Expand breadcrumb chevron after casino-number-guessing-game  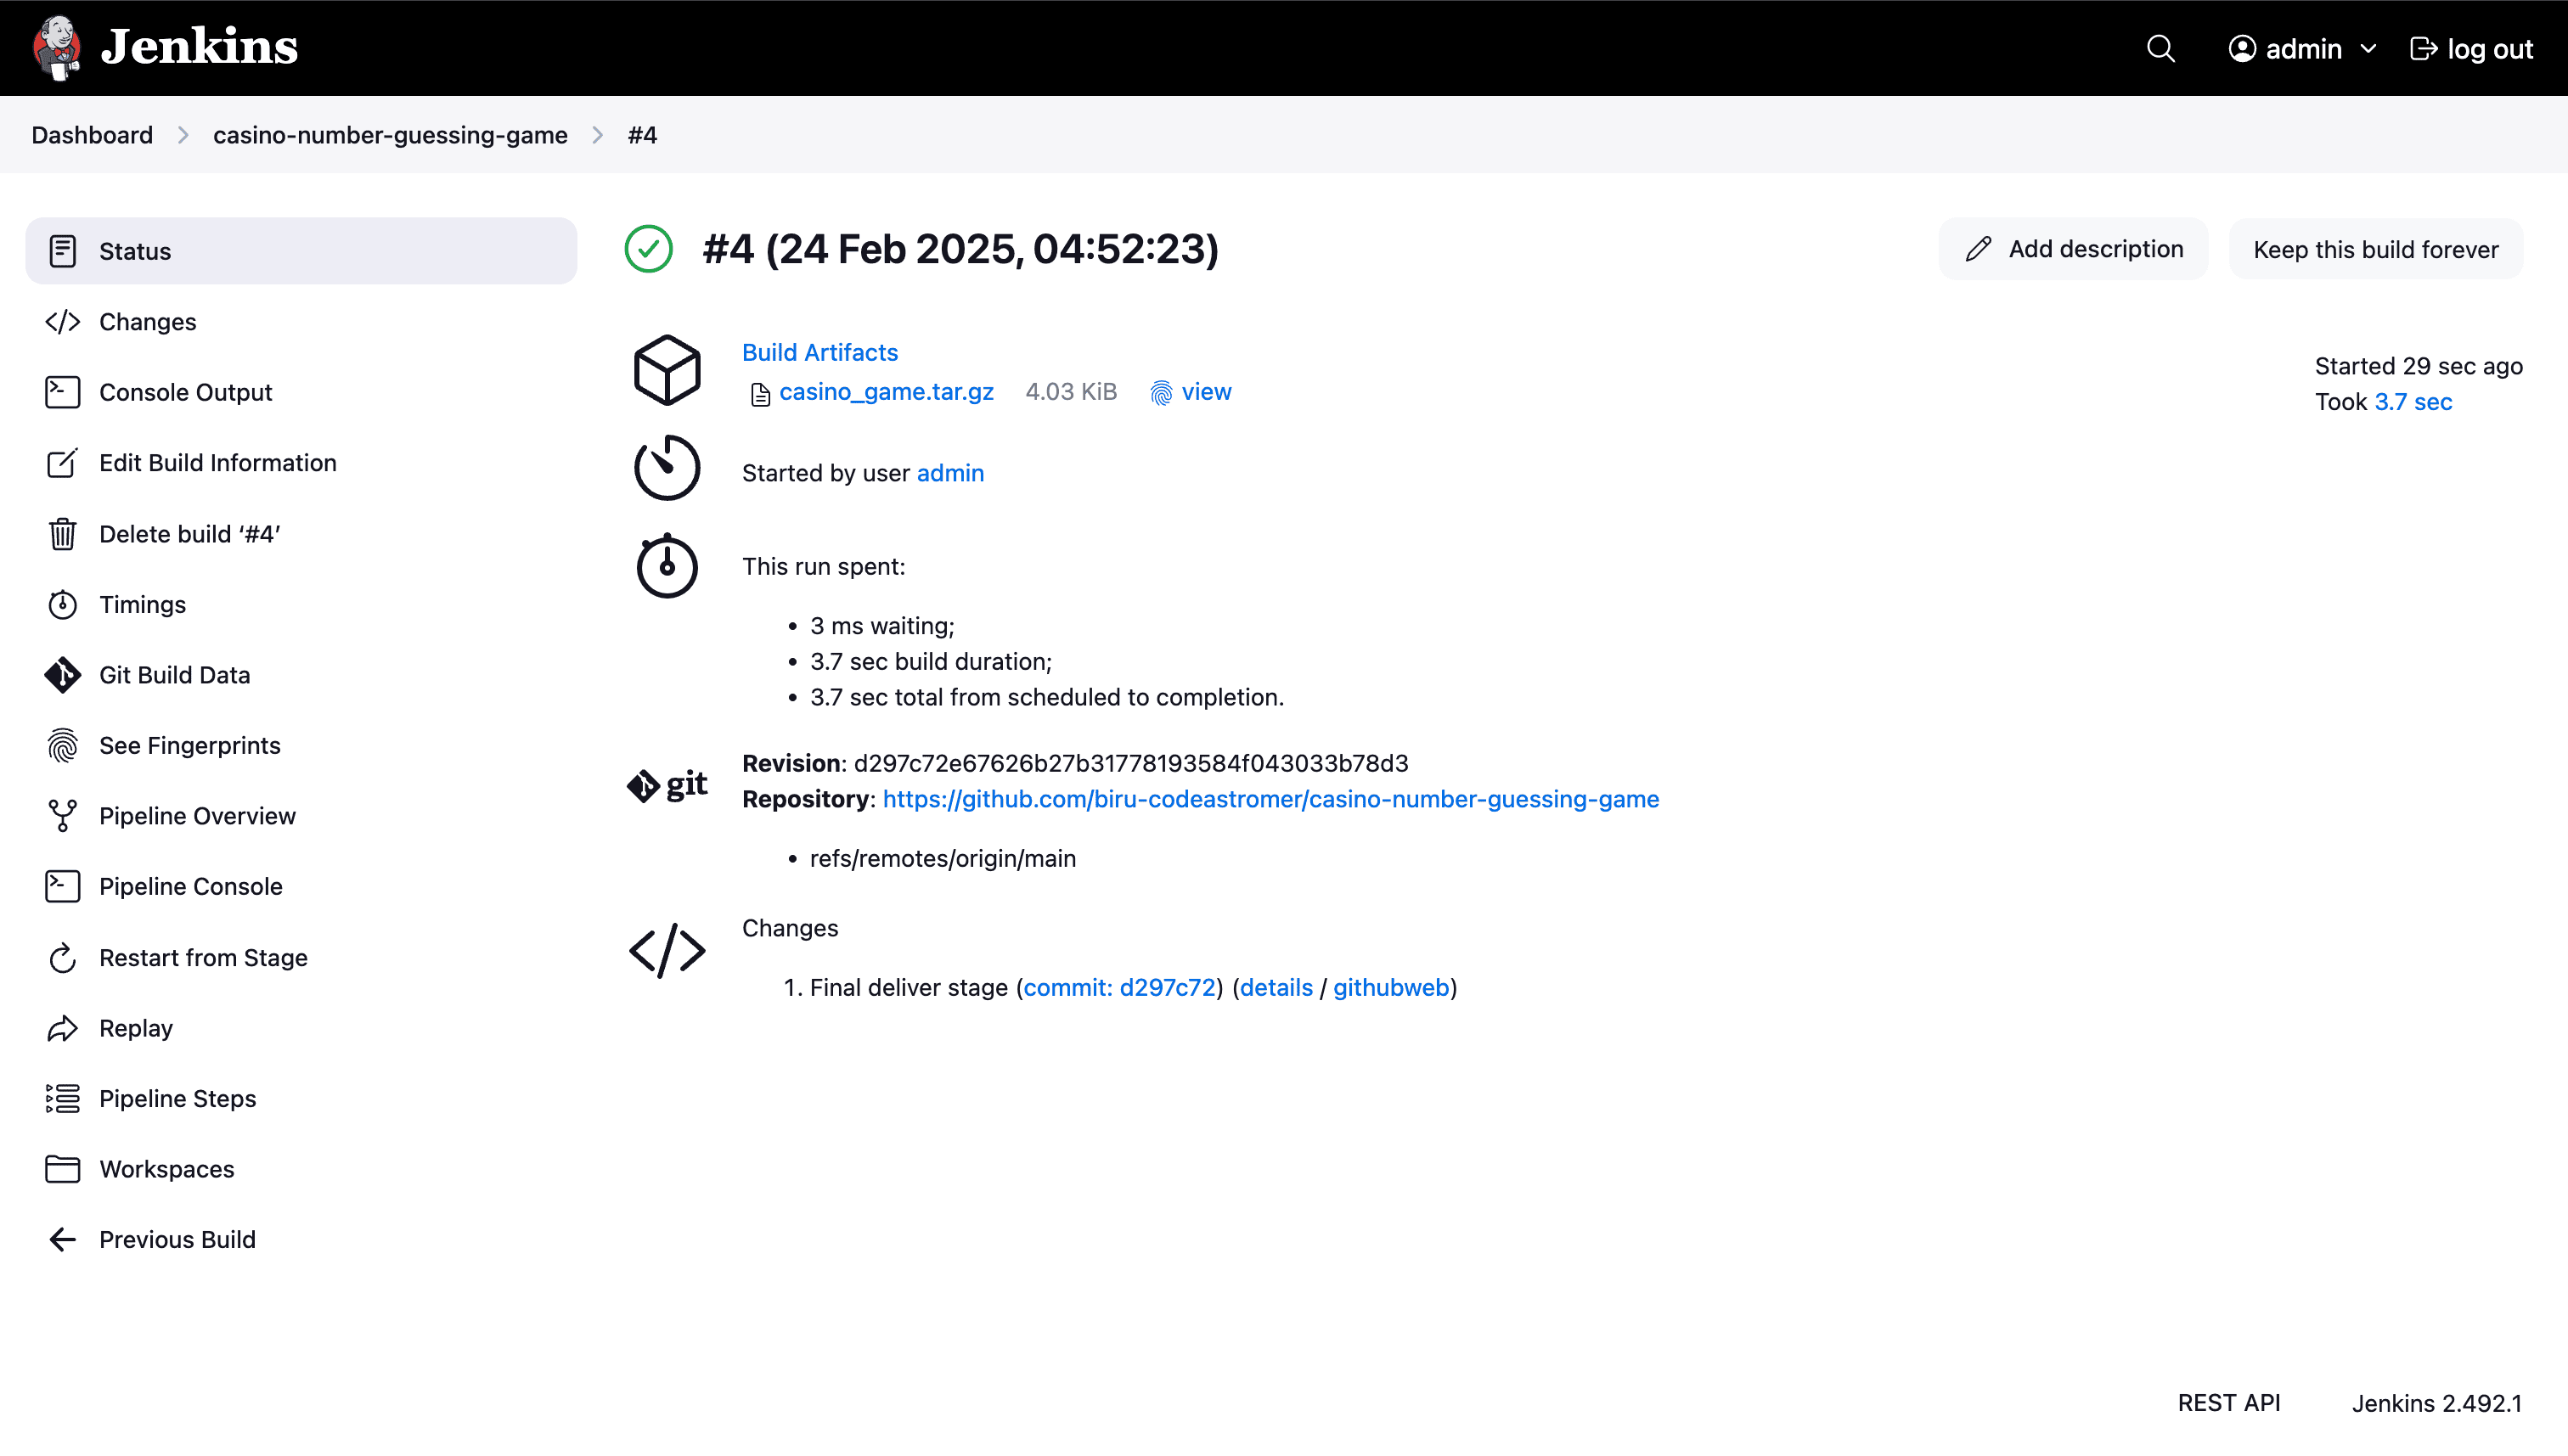(x=598, y=135)
